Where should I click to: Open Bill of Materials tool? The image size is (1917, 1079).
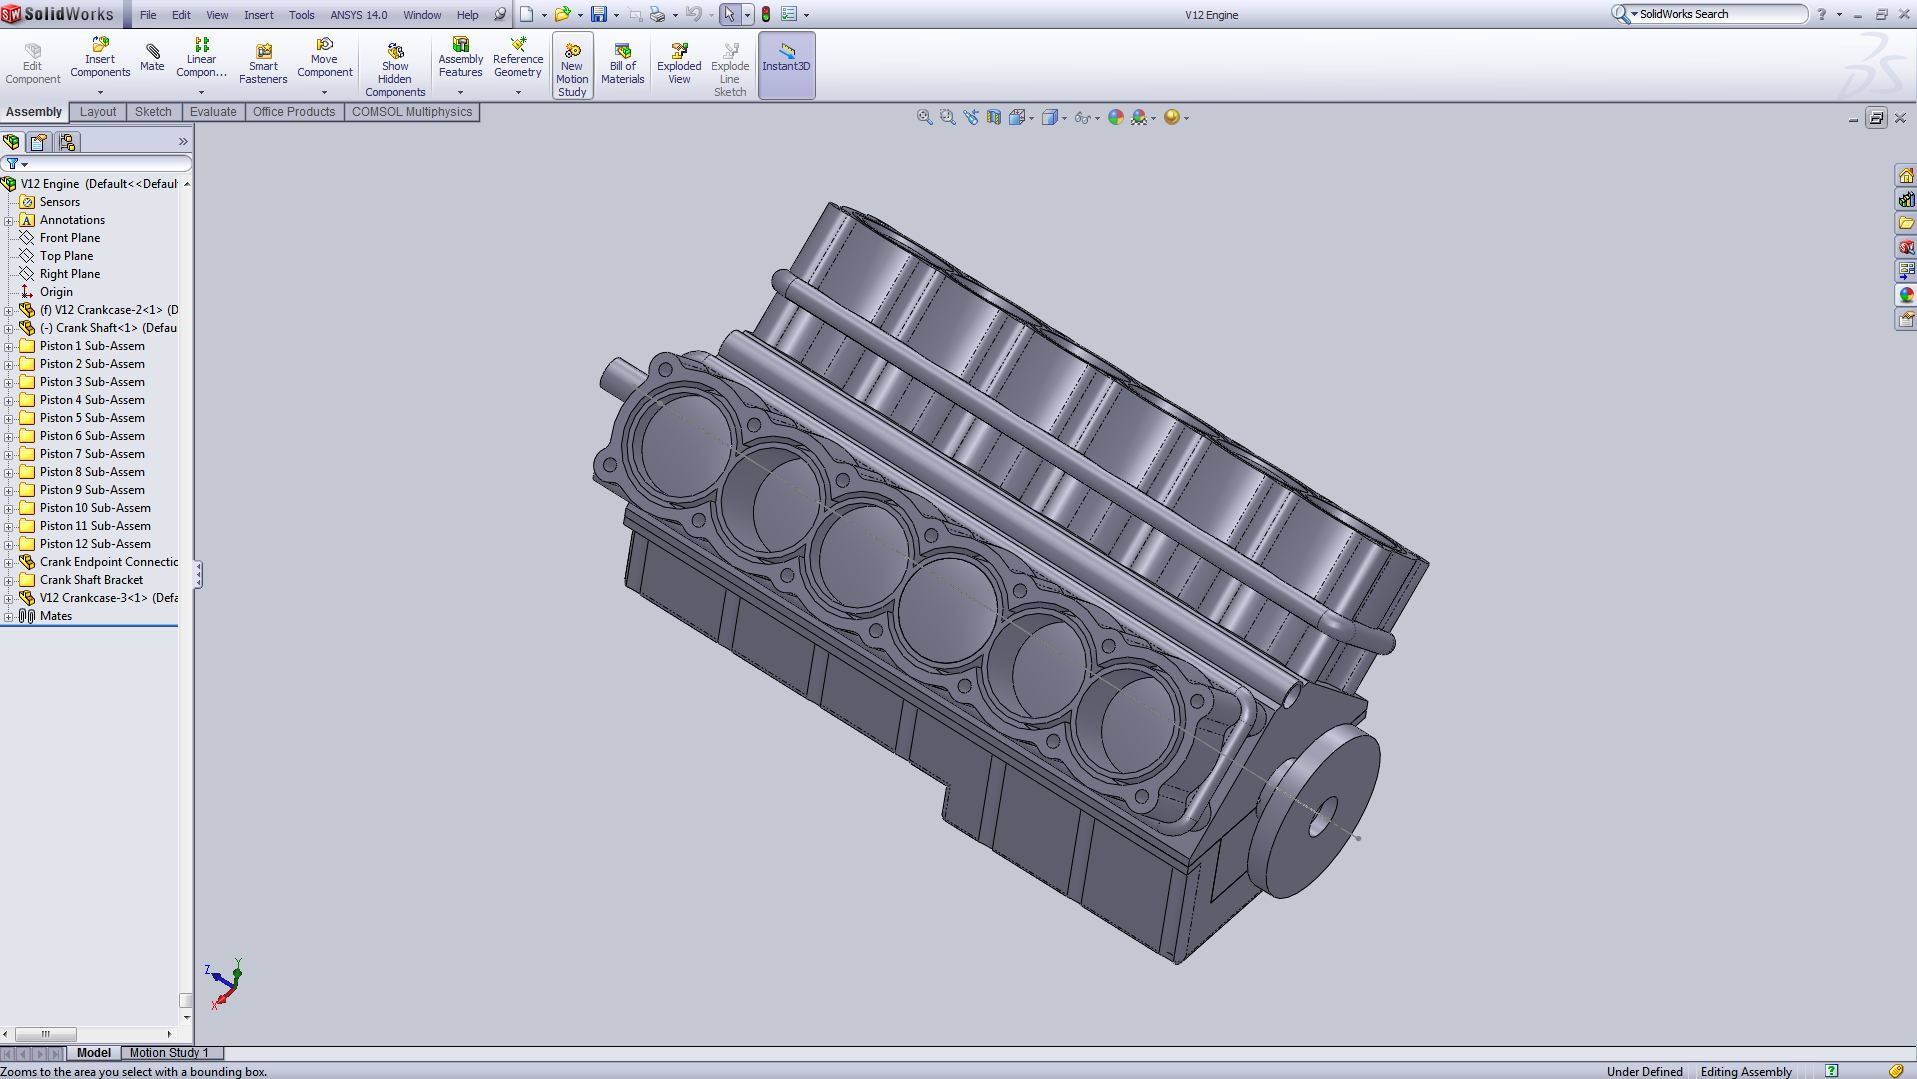tap(622, 65)
